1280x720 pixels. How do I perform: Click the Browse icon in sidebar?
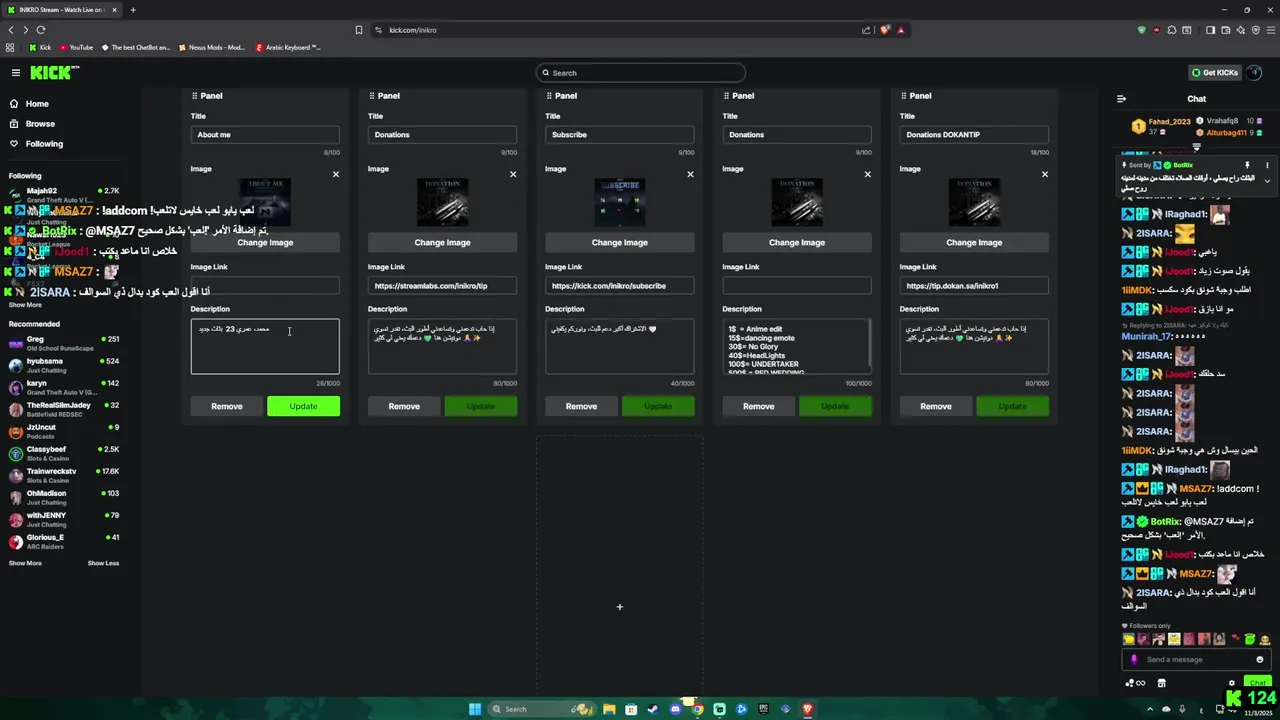pyautogui.click(x=14, y=124)
